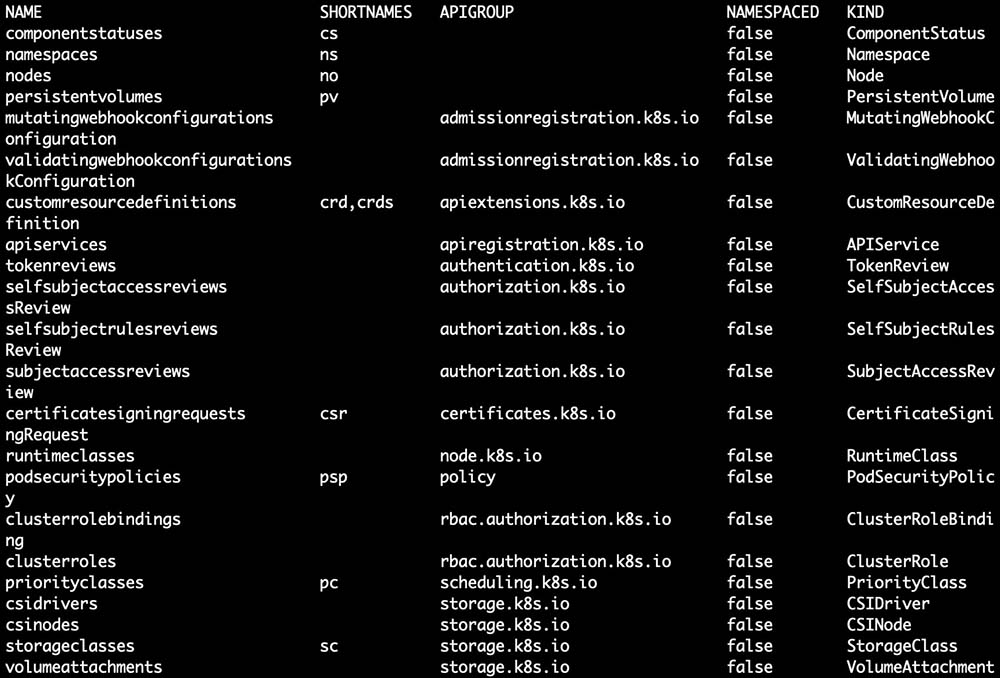
Task: Select the apiextensions.k8s.io API group
Action: tap(532, 202)
